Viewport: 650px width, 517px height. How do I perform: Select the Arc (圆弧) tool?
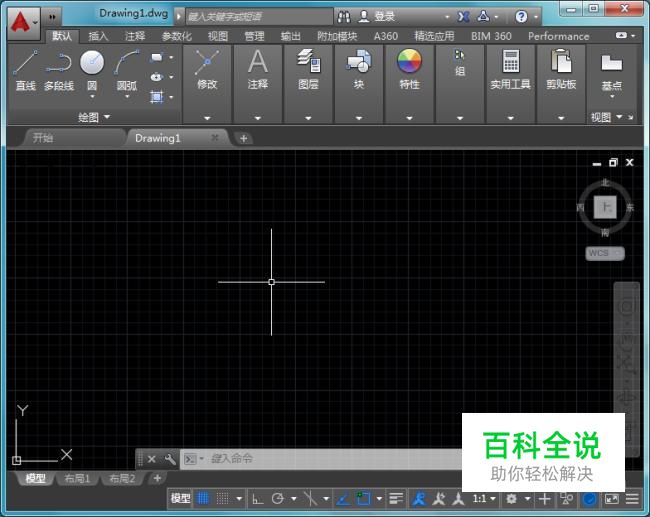(x=127, y=70)
